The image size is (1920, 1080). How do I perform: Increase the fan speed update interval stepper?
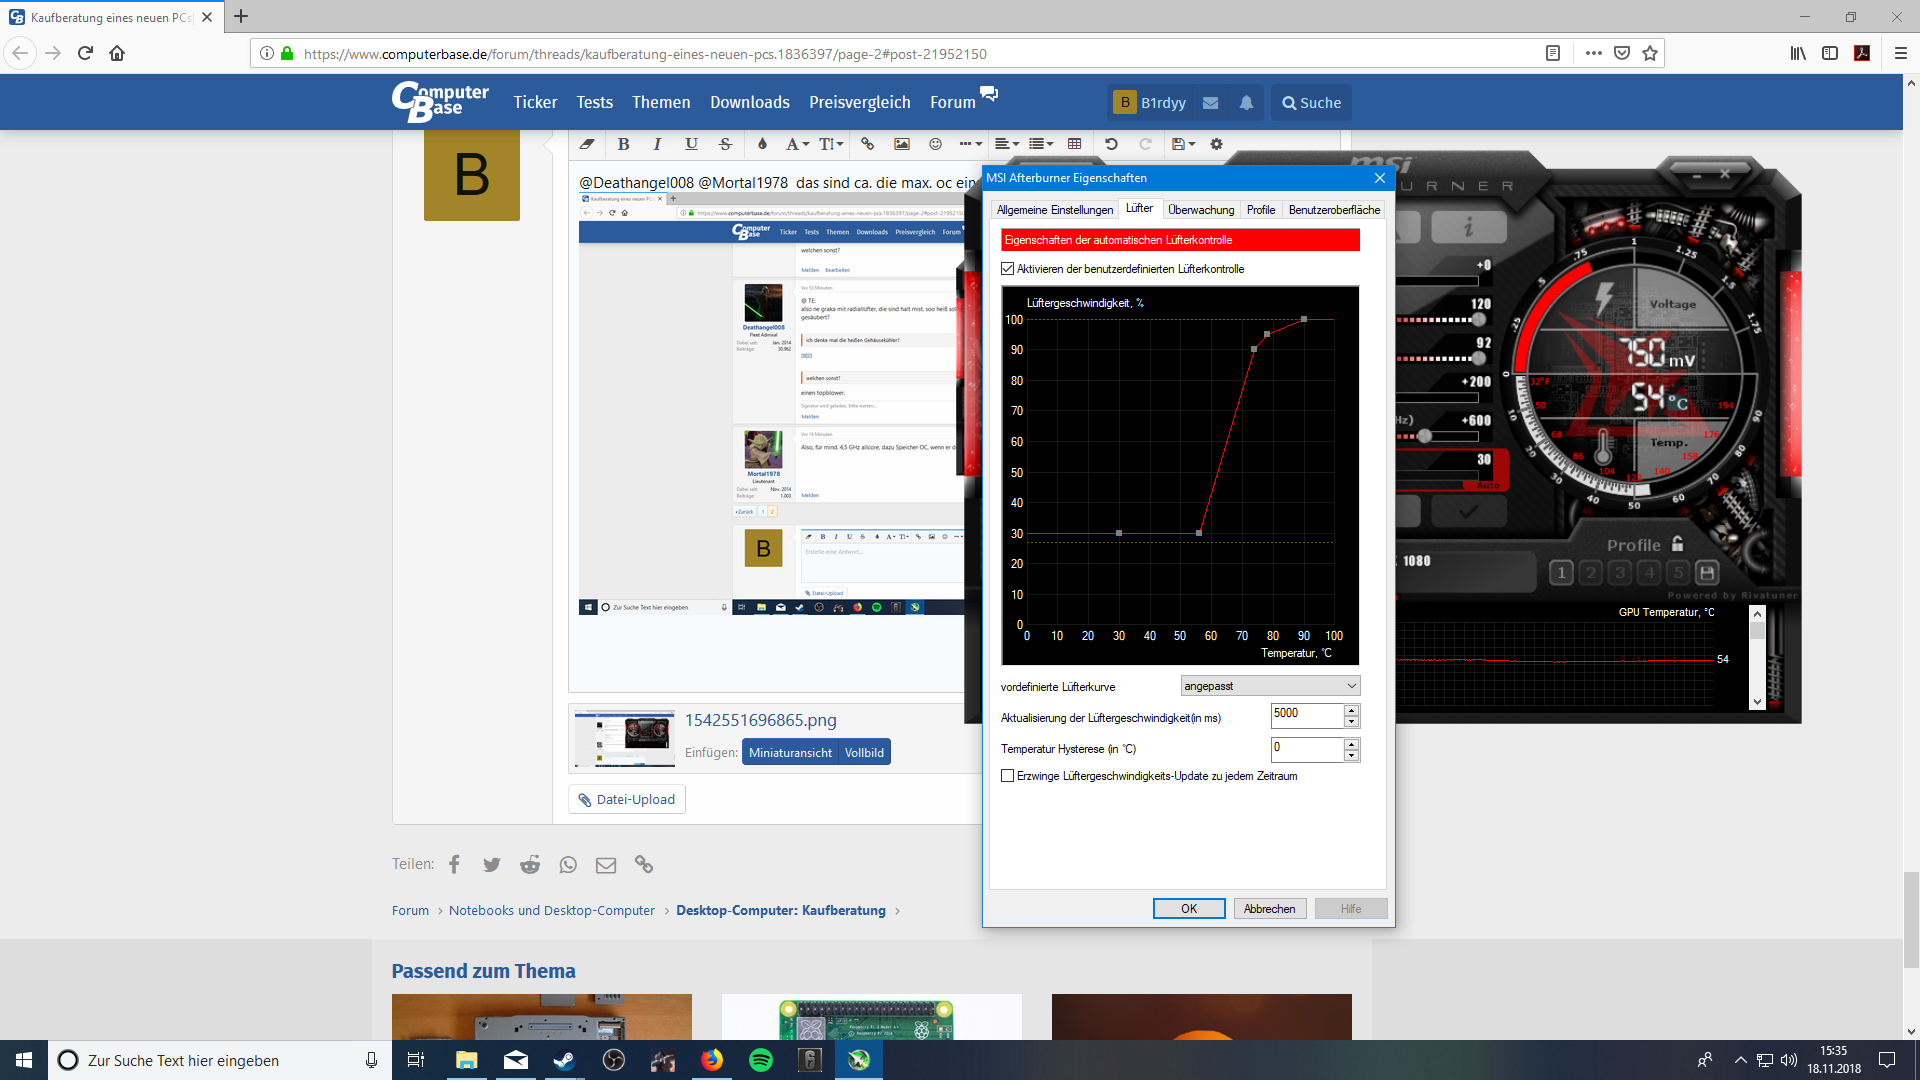click(x=1351, y=710)
